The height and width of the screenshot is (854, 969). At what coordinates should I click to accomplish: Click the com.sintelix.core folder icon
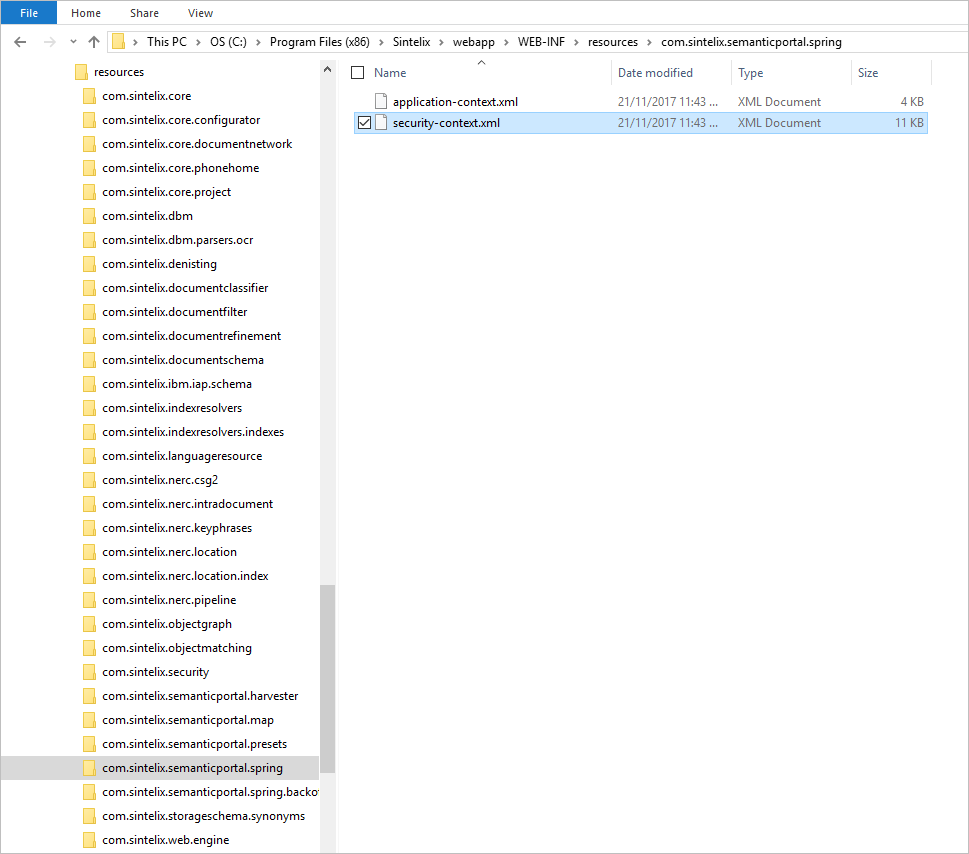point(89,96)
